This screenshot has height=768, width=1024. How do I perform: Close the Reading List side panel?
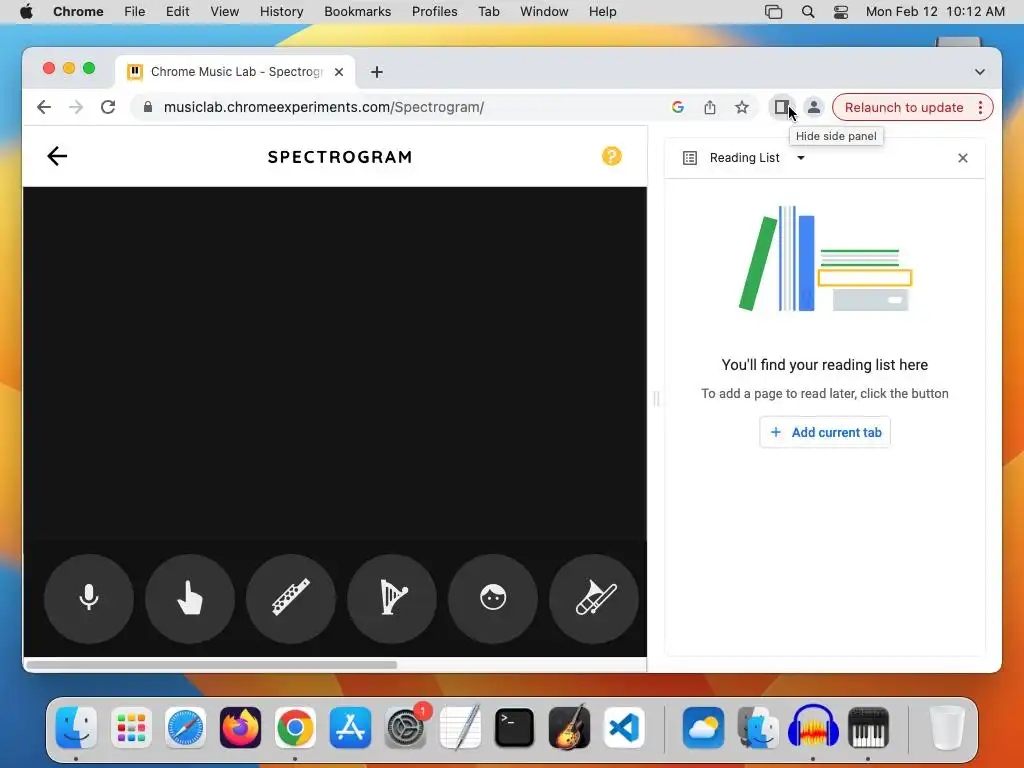coord(963,158)
